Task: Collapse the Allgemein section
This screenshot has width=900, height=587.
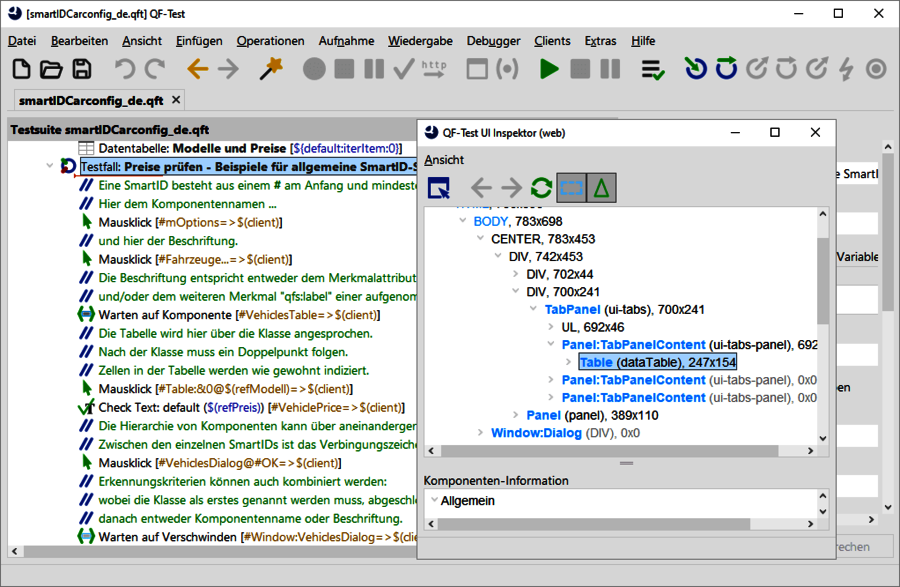Action: pos(435,500)
